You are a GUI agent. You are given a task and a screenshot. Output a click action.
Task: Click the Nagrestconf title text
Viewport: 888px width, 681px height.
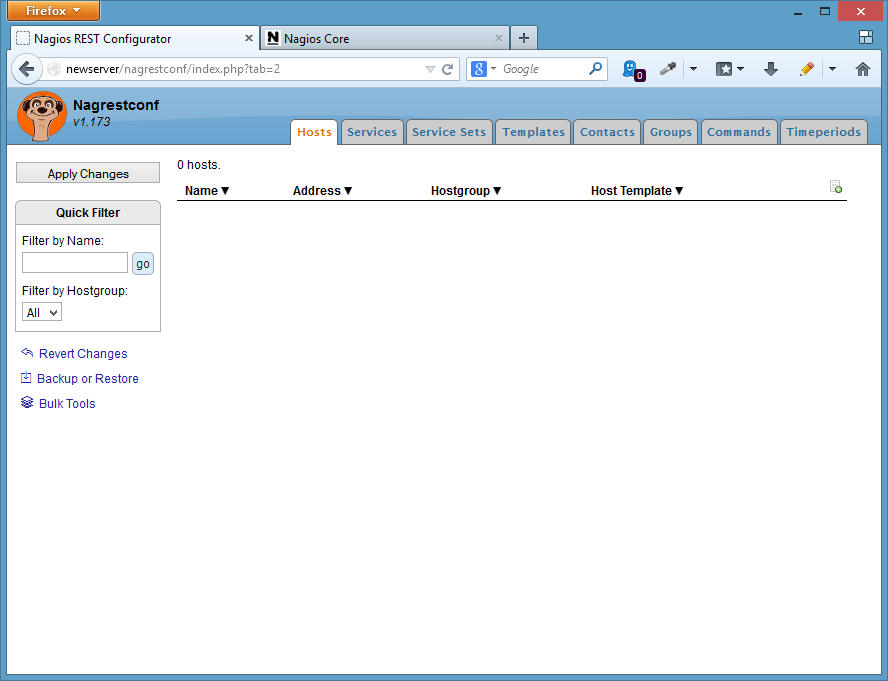tap(116, 105)
